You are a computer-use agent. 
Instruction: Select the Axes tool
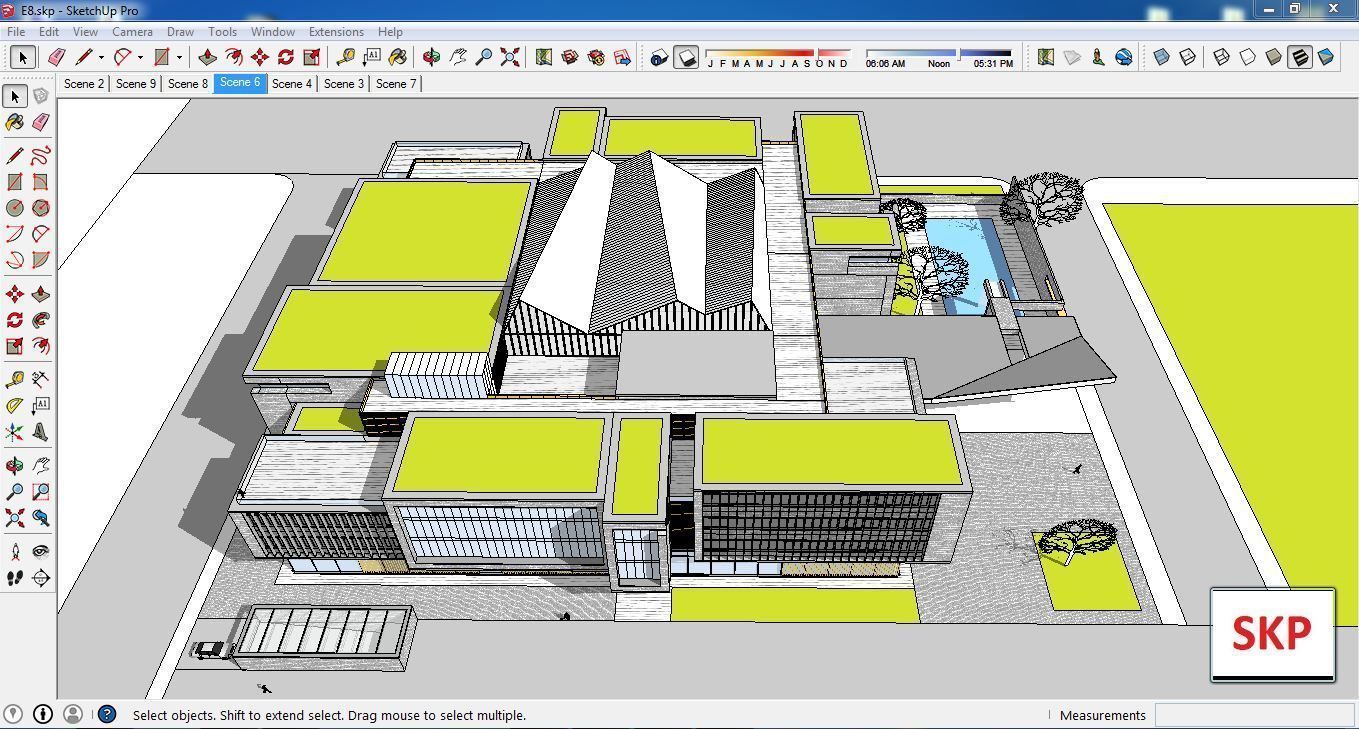click(x=15, y=432)
